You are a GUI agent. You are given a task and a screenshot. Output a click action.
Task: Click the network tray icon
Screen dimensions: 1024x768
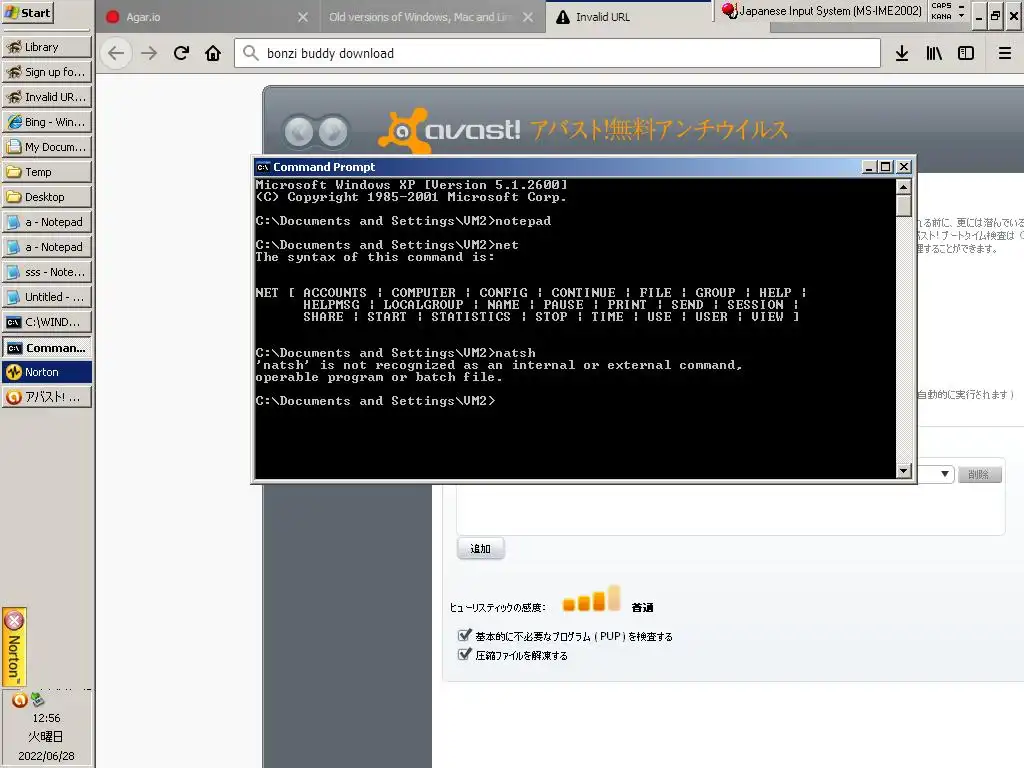click(37, 700)
